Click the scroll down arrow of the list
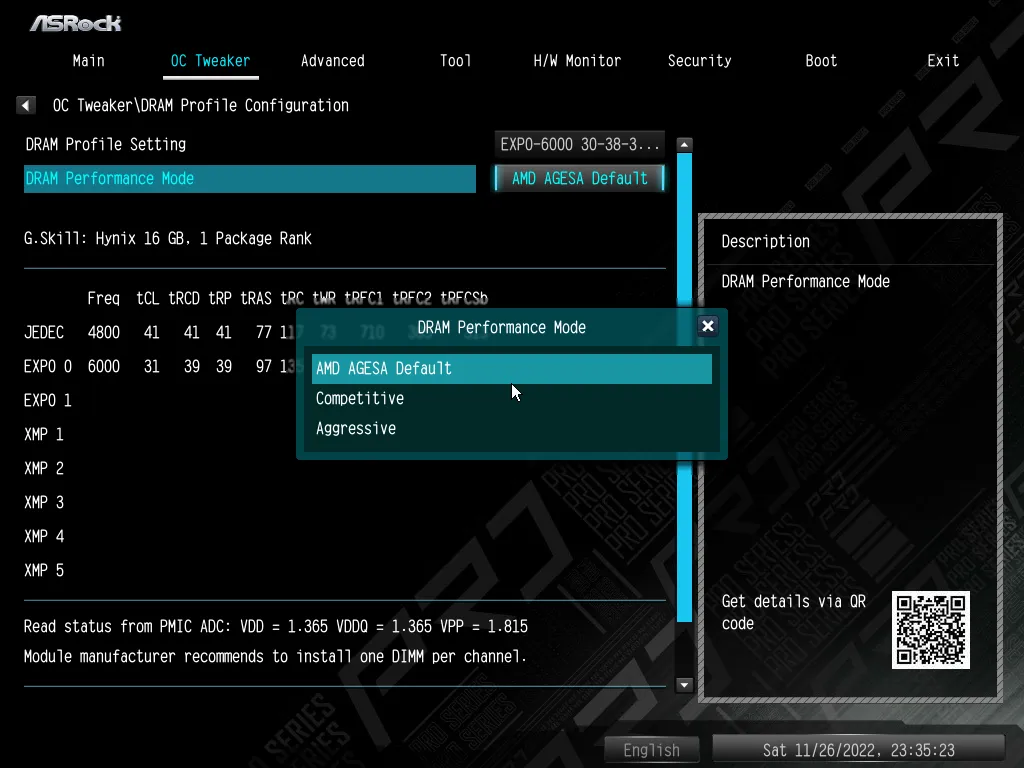Viewport: 1024px width, 768px height. (684, 685)
